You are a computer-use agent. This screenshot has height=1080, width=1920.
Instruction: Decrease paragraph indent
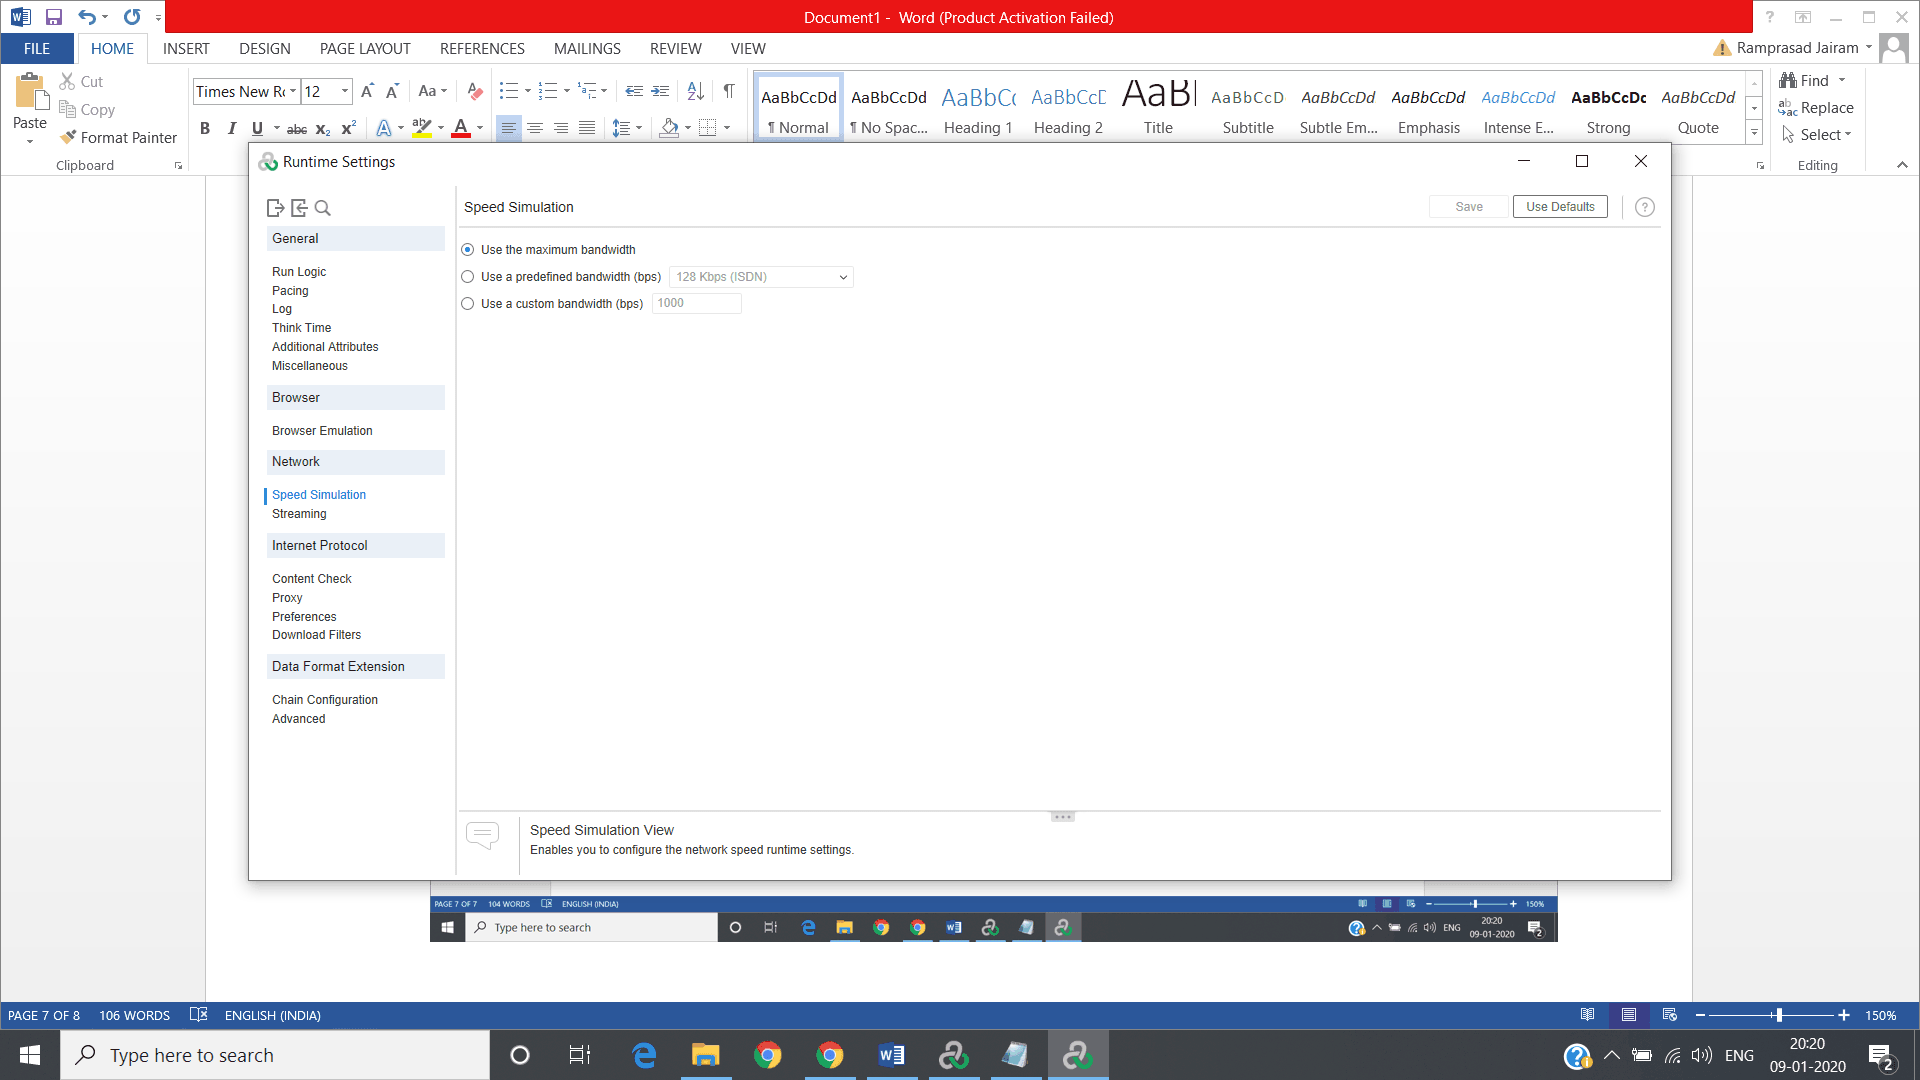click(x=634, y=91)
